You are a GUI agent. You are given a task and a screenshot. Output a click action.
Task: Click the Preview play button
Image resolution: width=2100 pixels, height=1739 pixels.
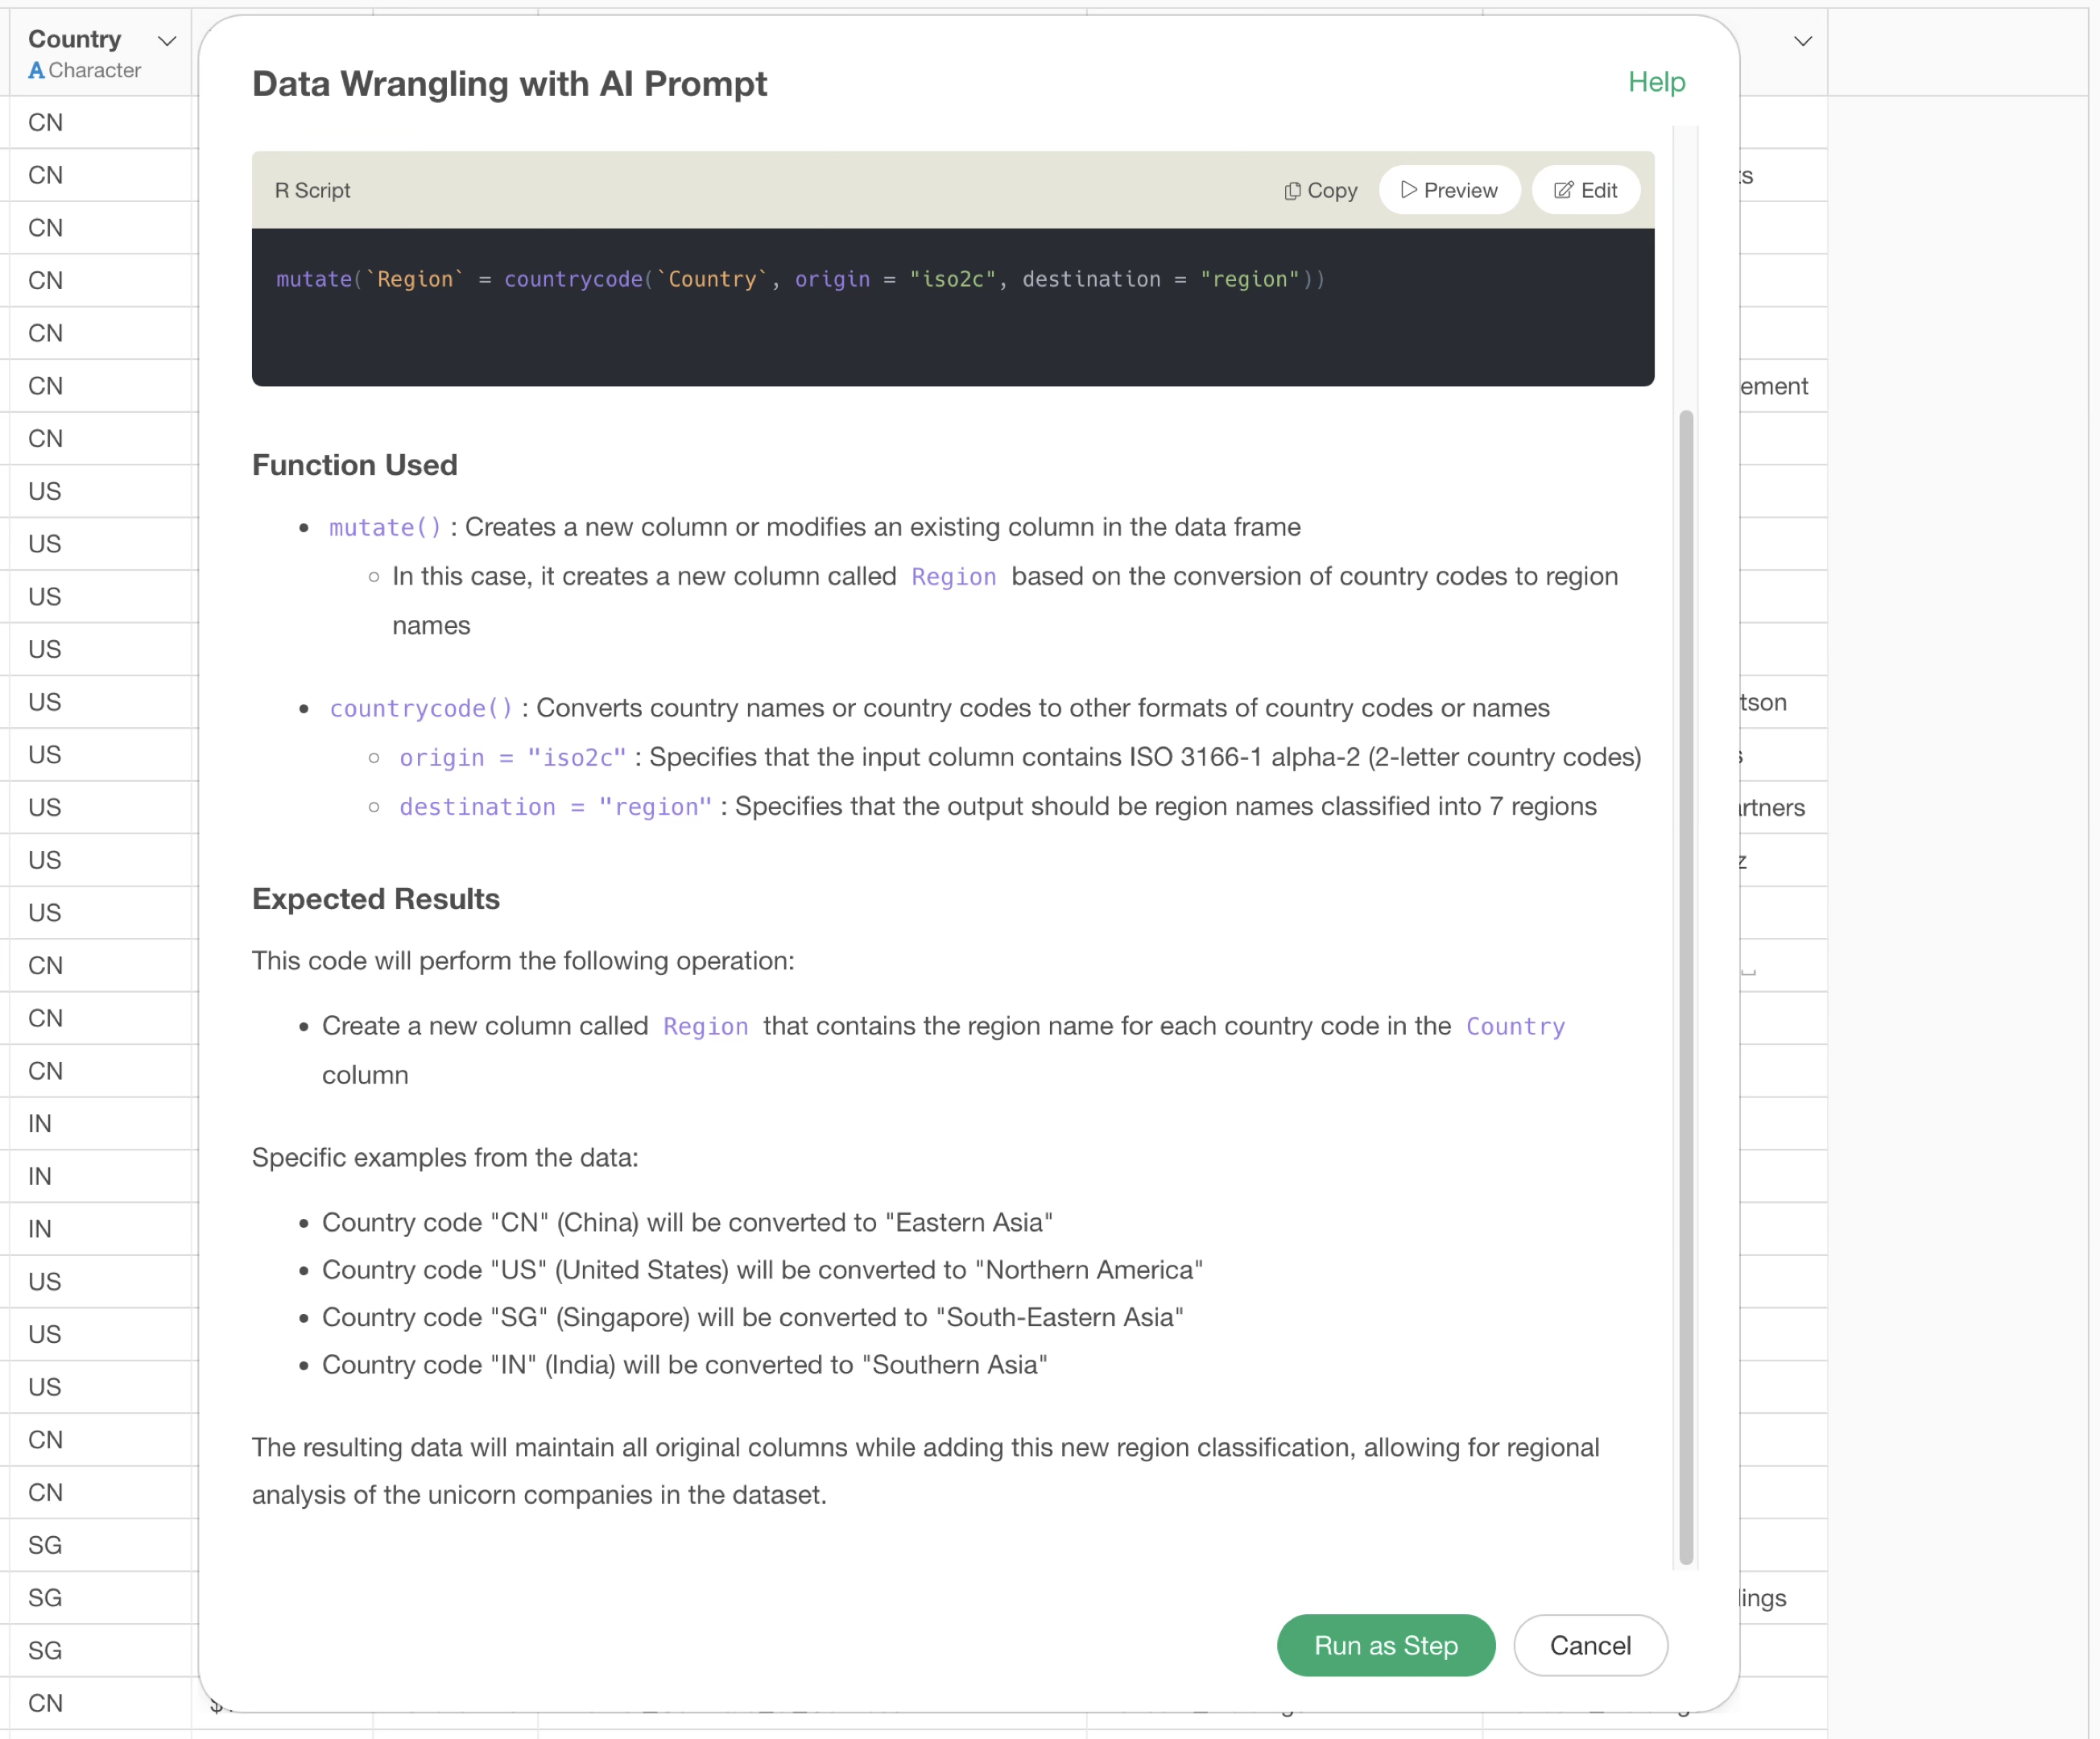(1448, 190)
